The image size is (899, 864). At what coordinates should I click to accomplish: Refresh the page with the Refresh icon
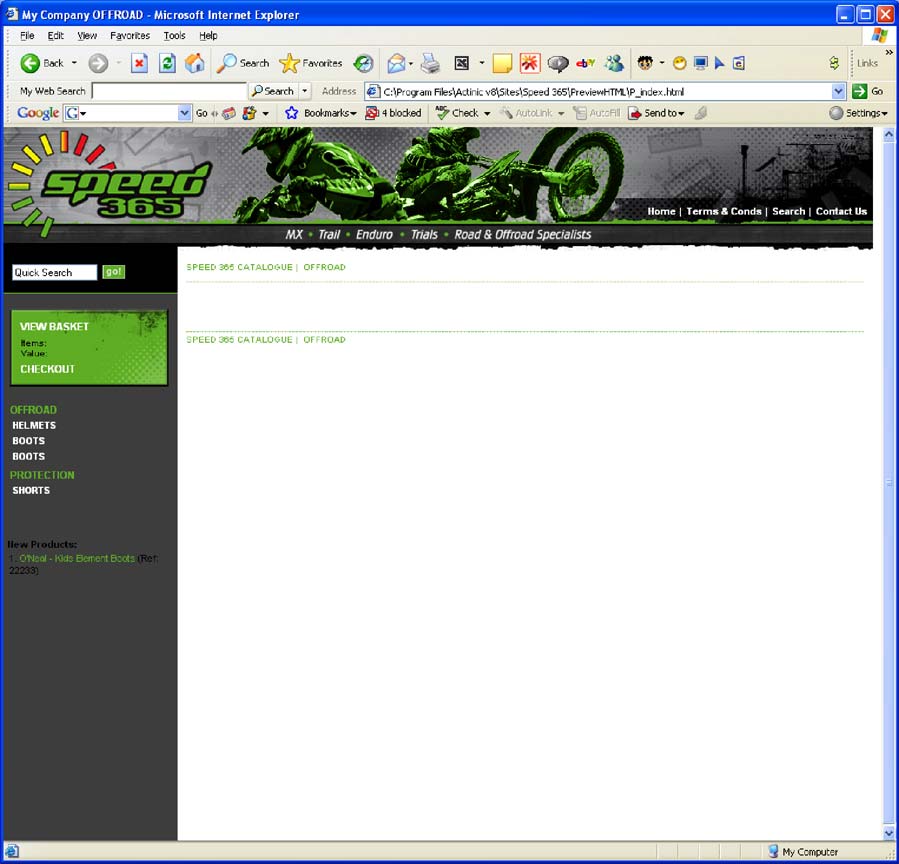(x=167, y=63)
